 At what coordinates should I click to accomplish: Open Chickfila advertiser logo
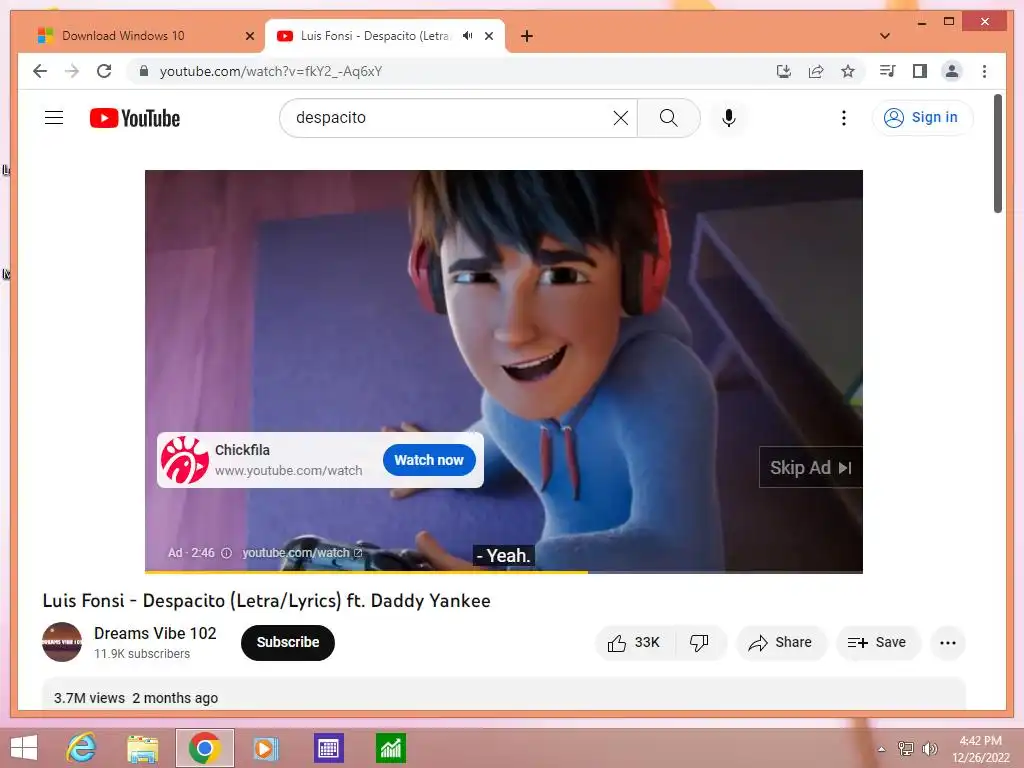pyautogui.click(x=185, y=460)
